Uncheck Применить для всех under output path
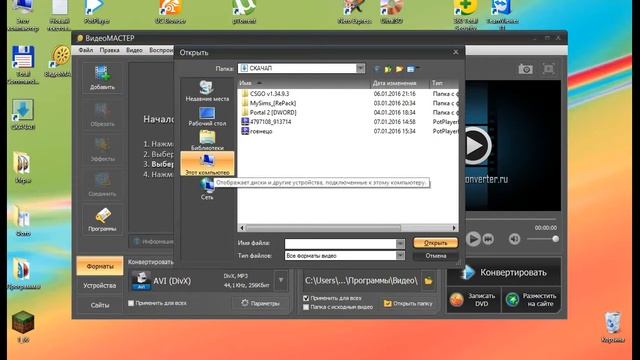Screen dimensions: 640x360 306,298
